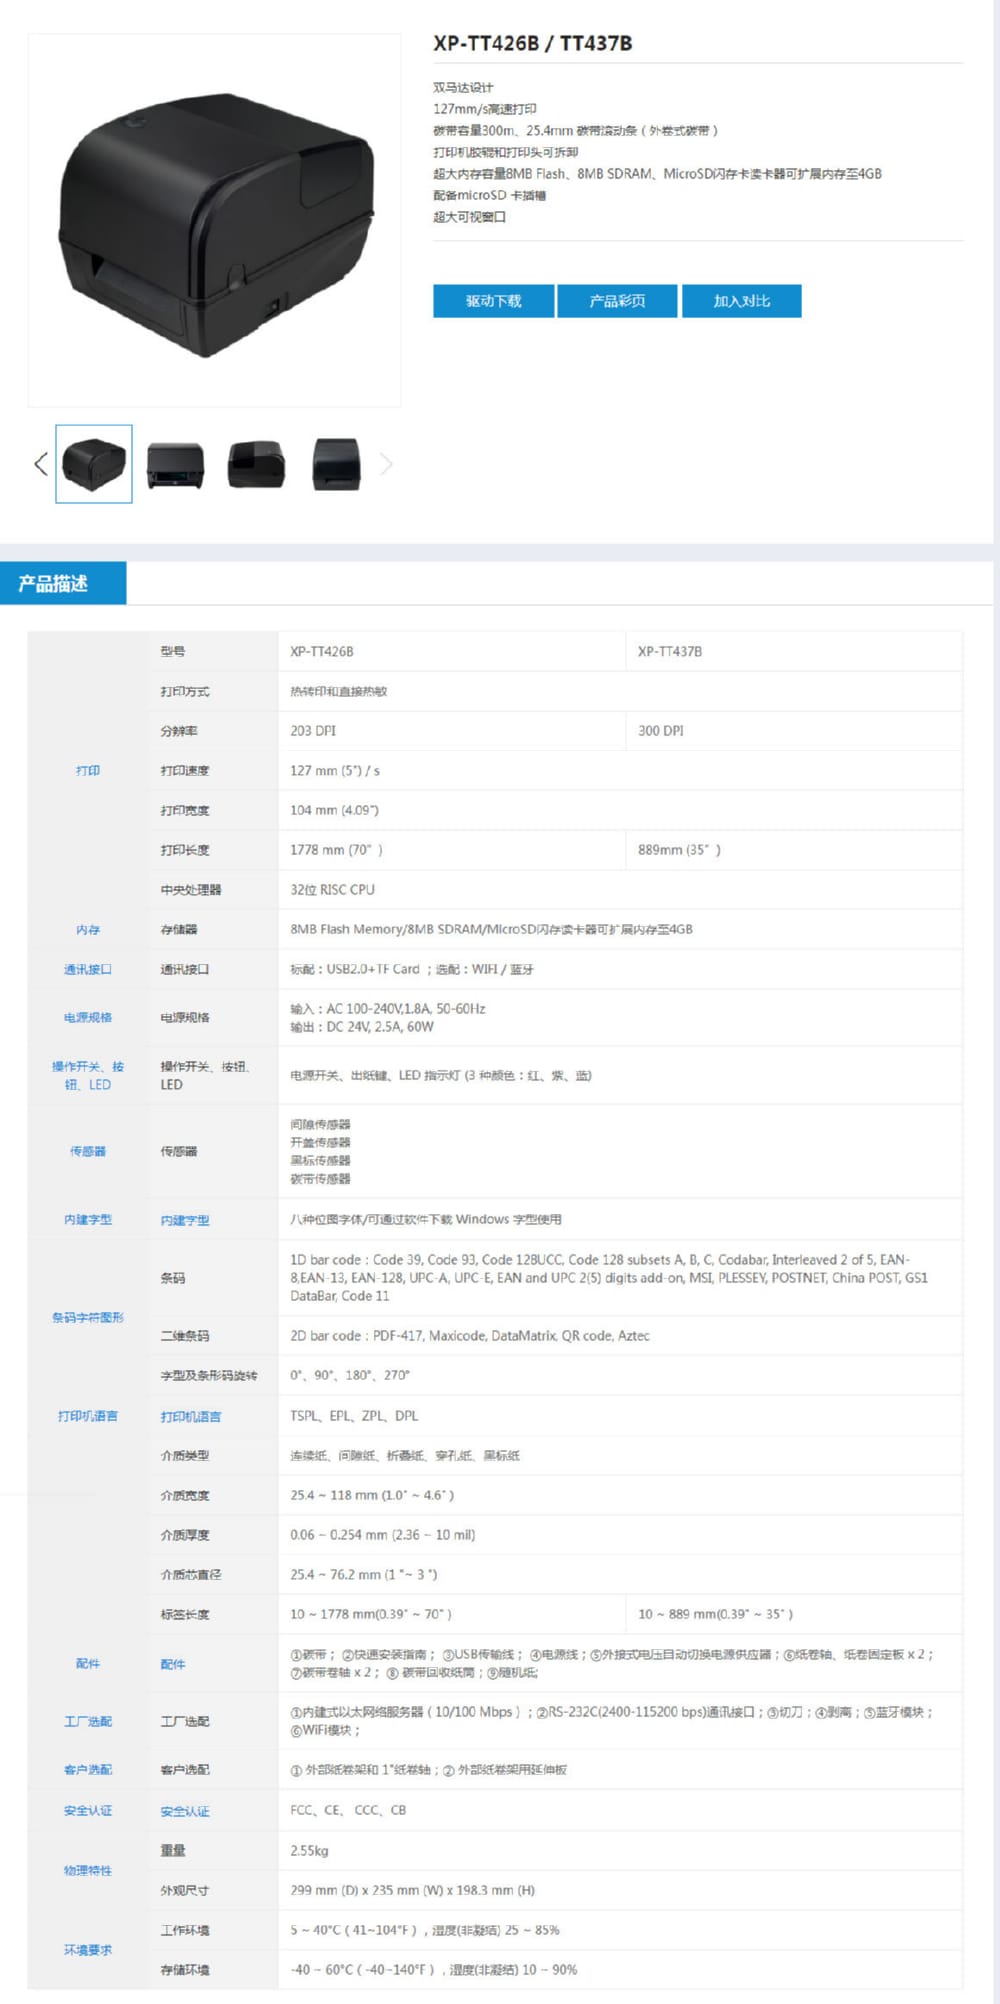The image size is (1000, 2004).
Task: Select the third printer thumbnail (side view)
Action: pos(256,465)
